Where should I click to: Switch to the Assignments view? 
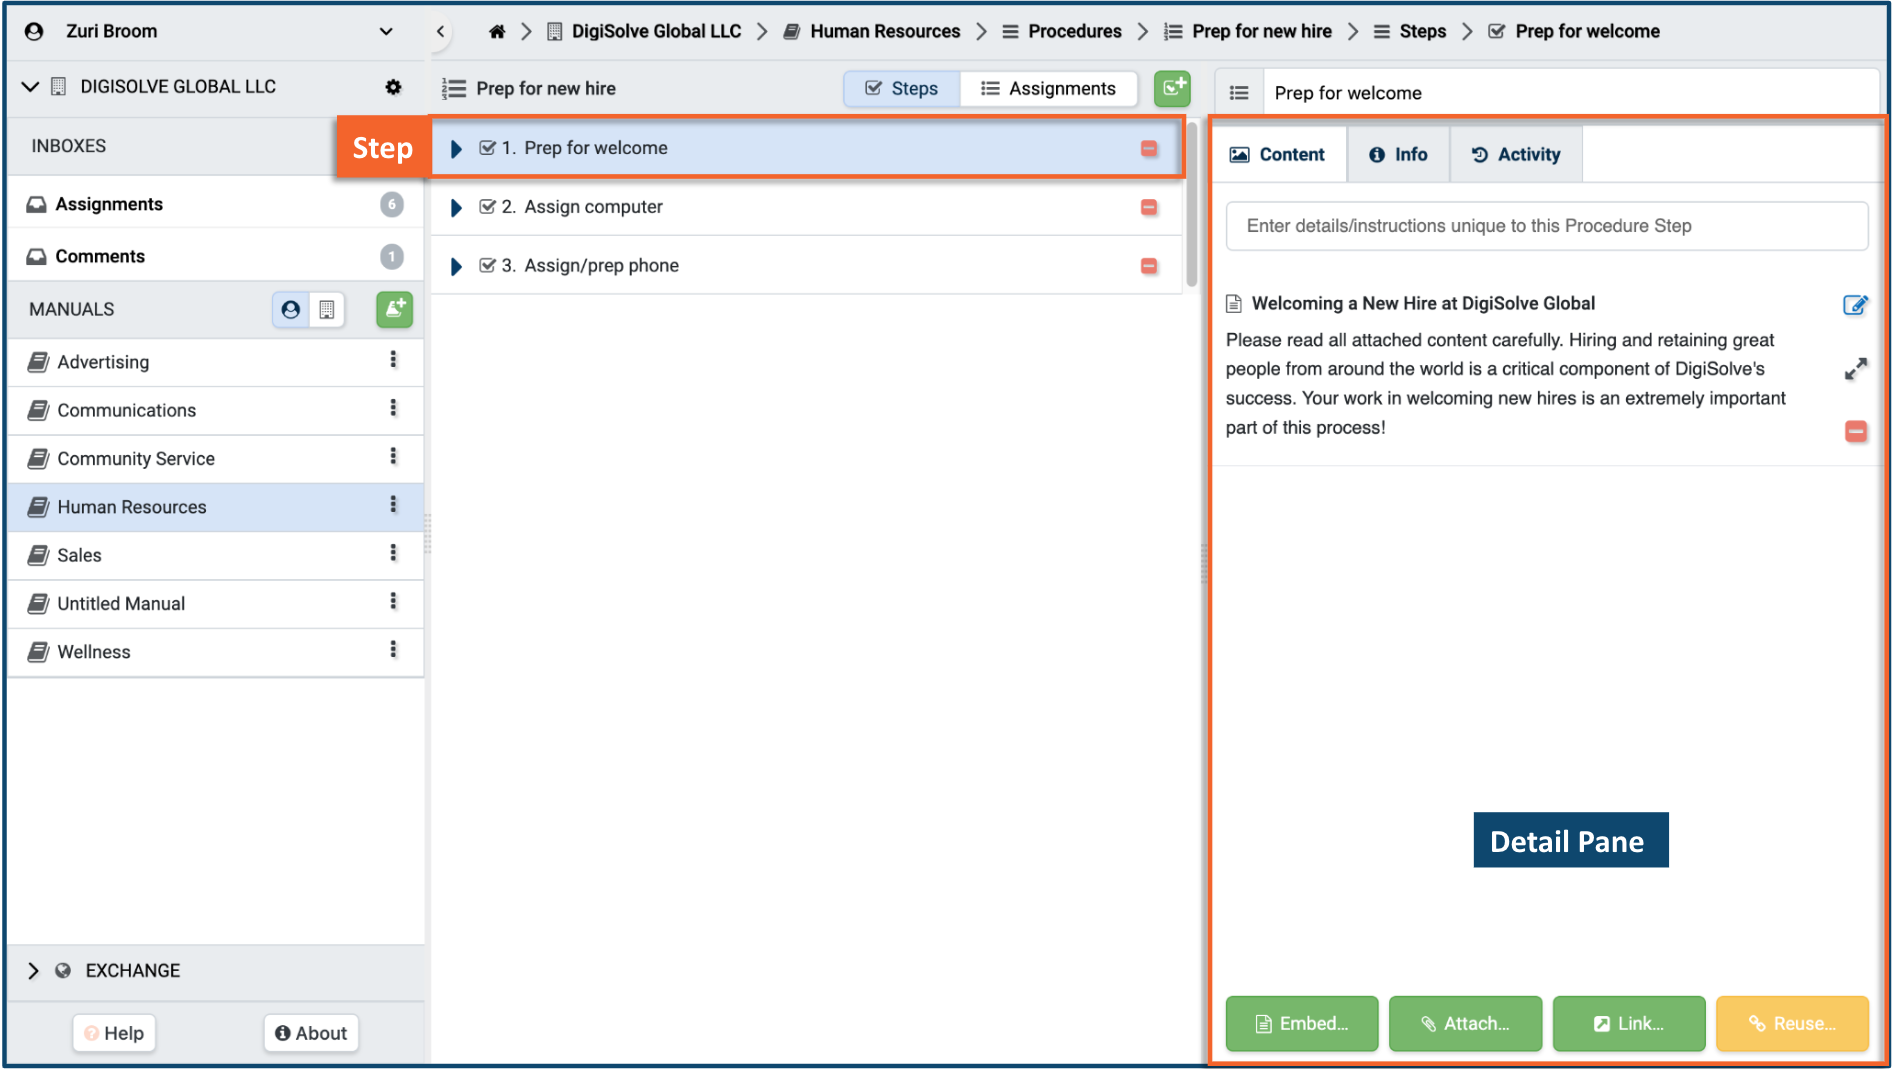[1049, 89]
